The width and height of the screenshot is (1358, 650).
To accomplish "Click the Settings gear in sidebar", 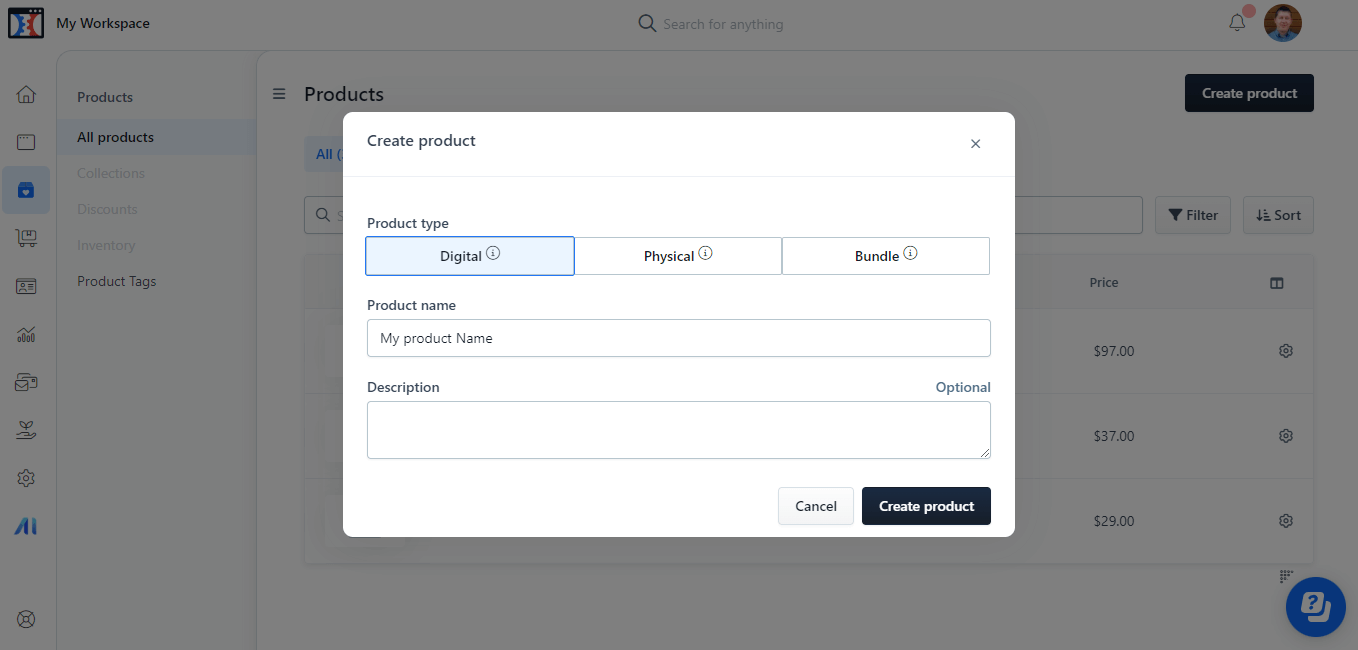I will (26, 477).
